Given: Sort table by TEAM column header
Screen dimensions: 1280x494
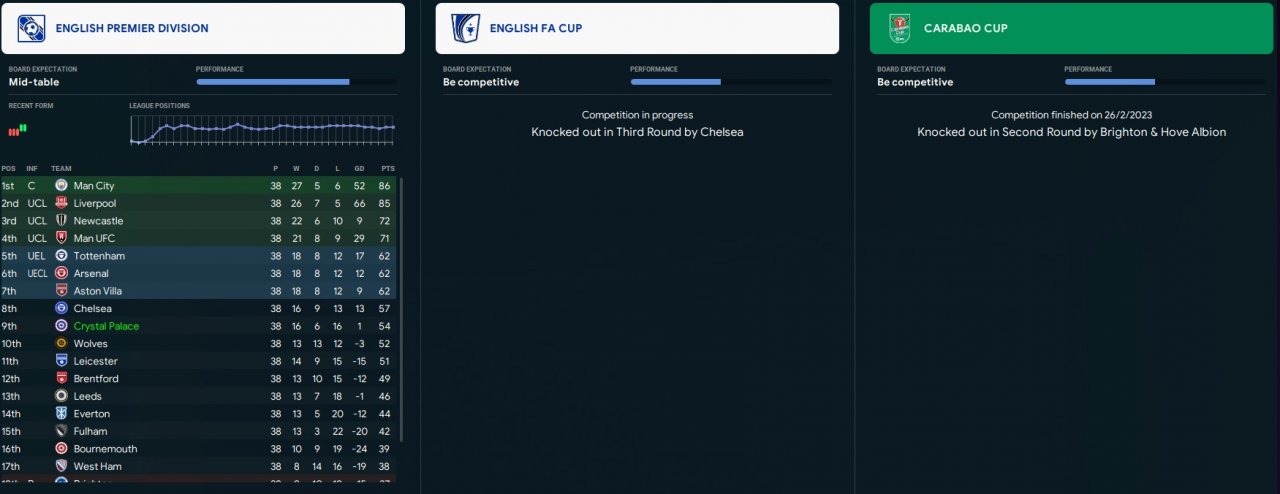Looking at the screenshot, I should [x=61, y=168].
